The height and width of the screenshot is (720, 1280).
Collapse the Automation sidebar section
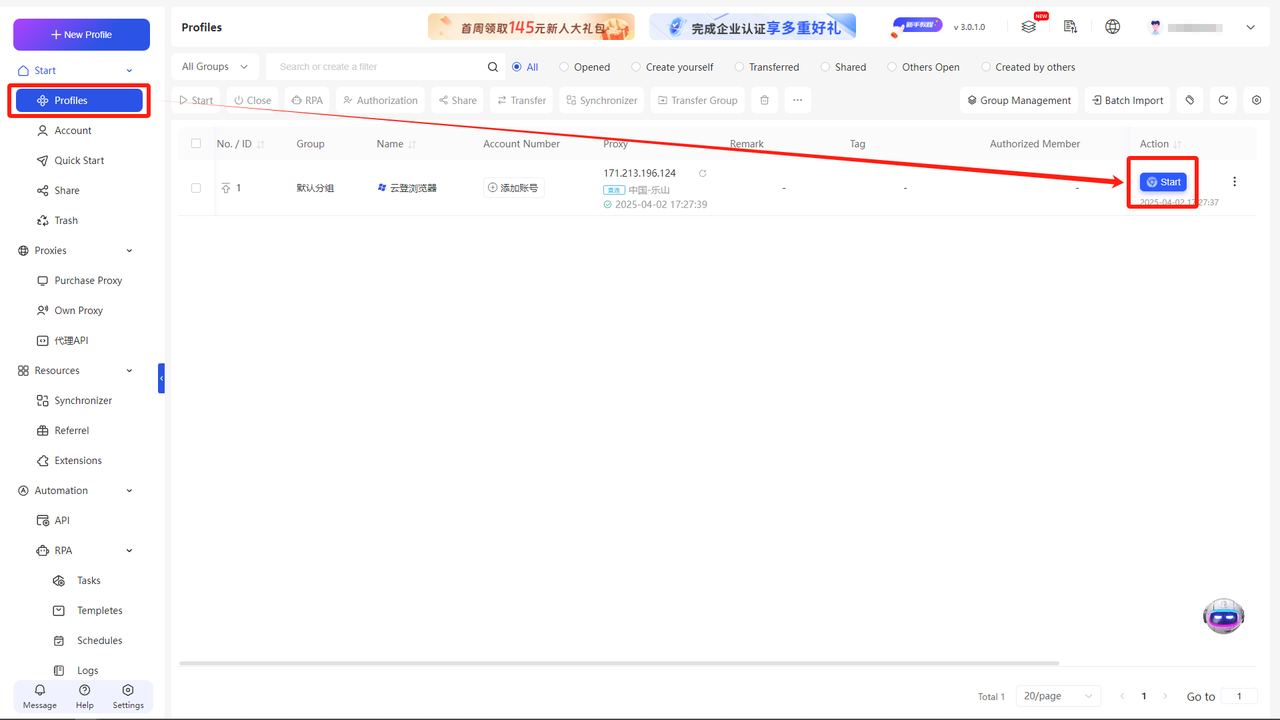129,491
